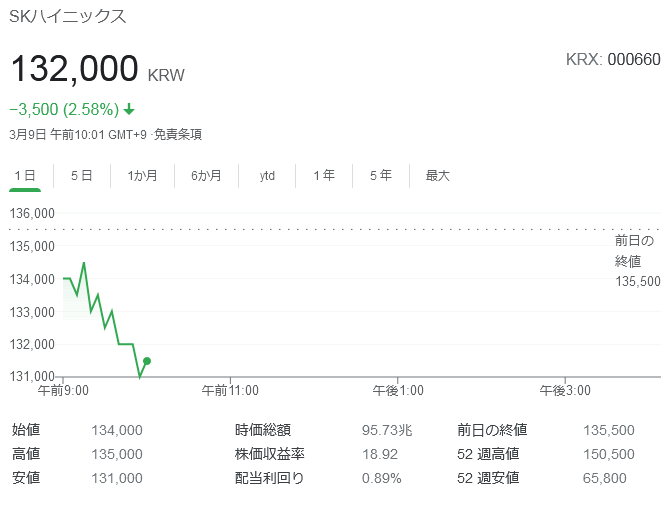Select the ytd tab
The height and width of the screenshot is (506, 668).
(x=267, y=176)
